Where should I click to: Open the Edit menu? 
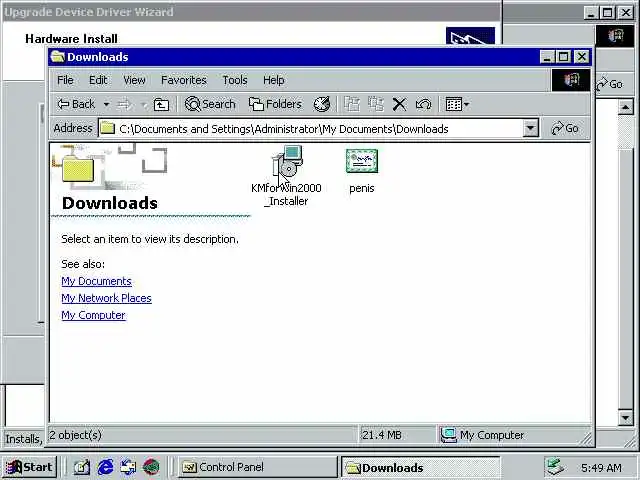[98, 80]
